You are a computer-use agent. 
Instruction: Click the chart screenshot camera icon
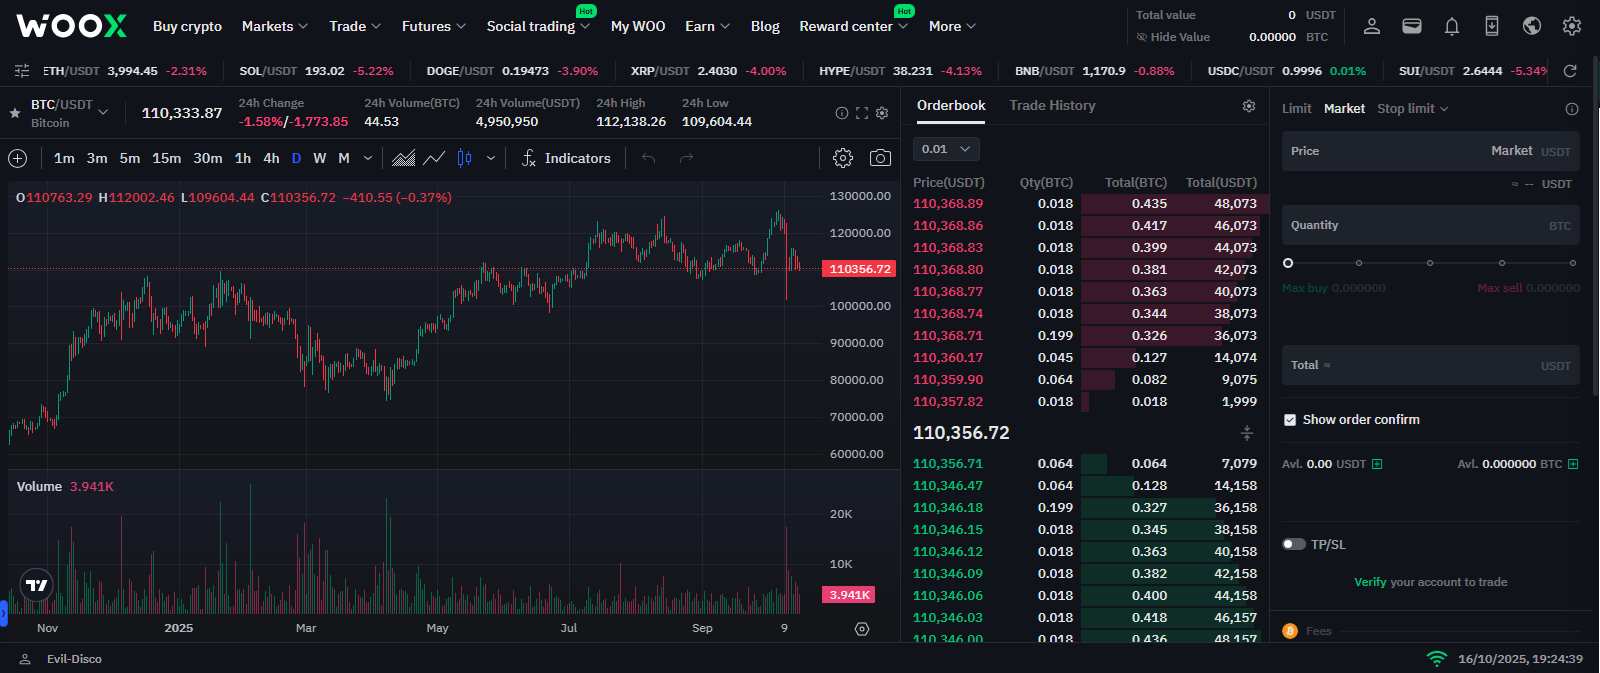tap(880, 158)
